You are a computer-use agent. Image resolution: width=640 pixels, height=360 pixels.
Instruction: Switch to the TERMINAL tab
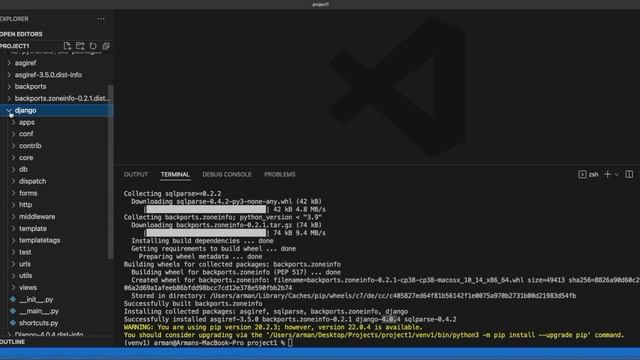click(x=175, y=174)
